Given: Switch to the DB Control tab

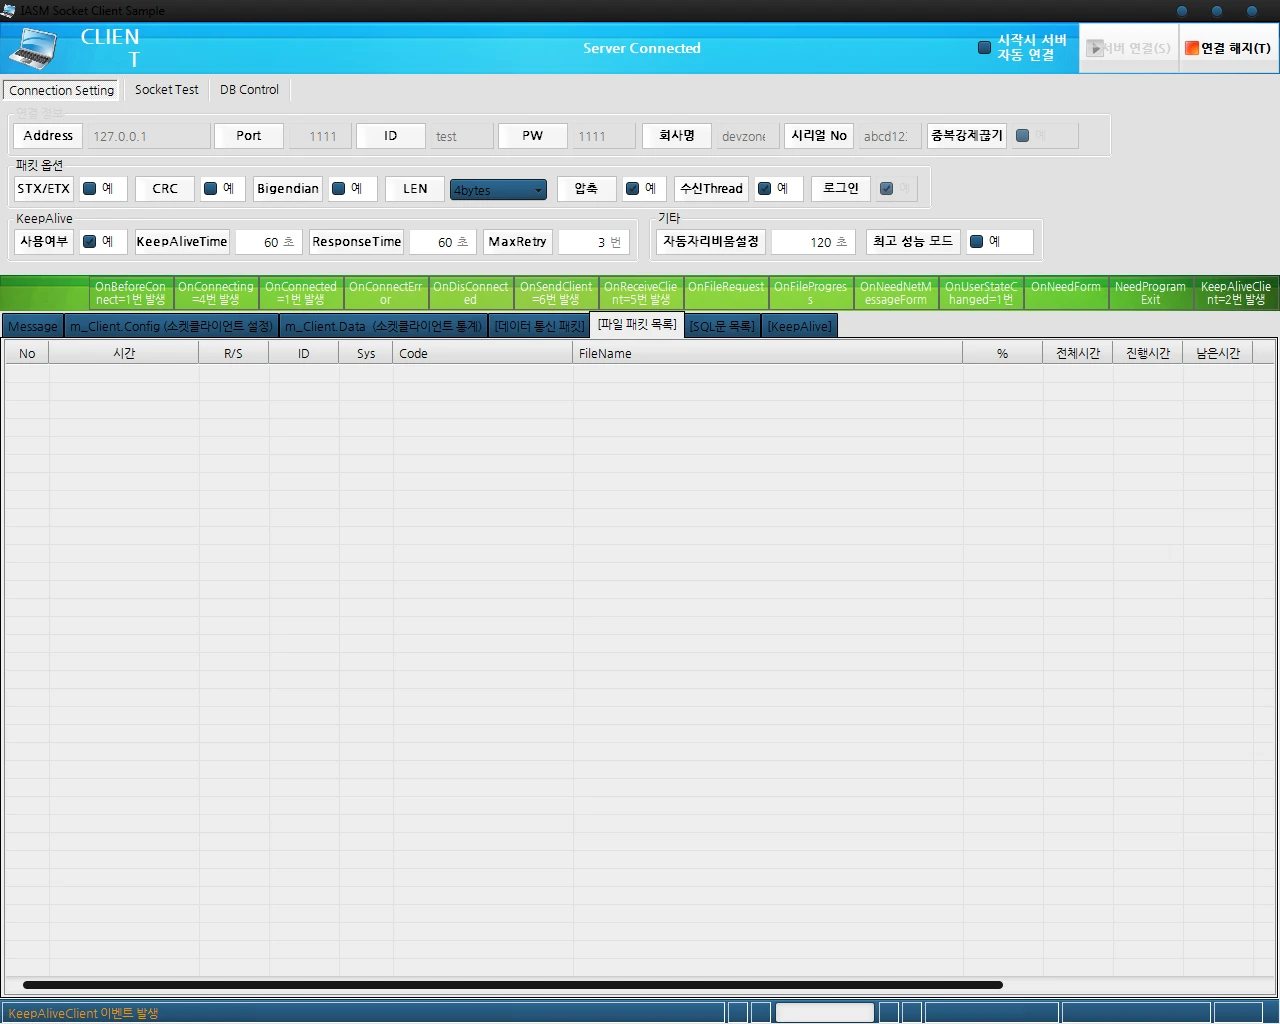Looking at the screenshot, I should click(249, 90).
